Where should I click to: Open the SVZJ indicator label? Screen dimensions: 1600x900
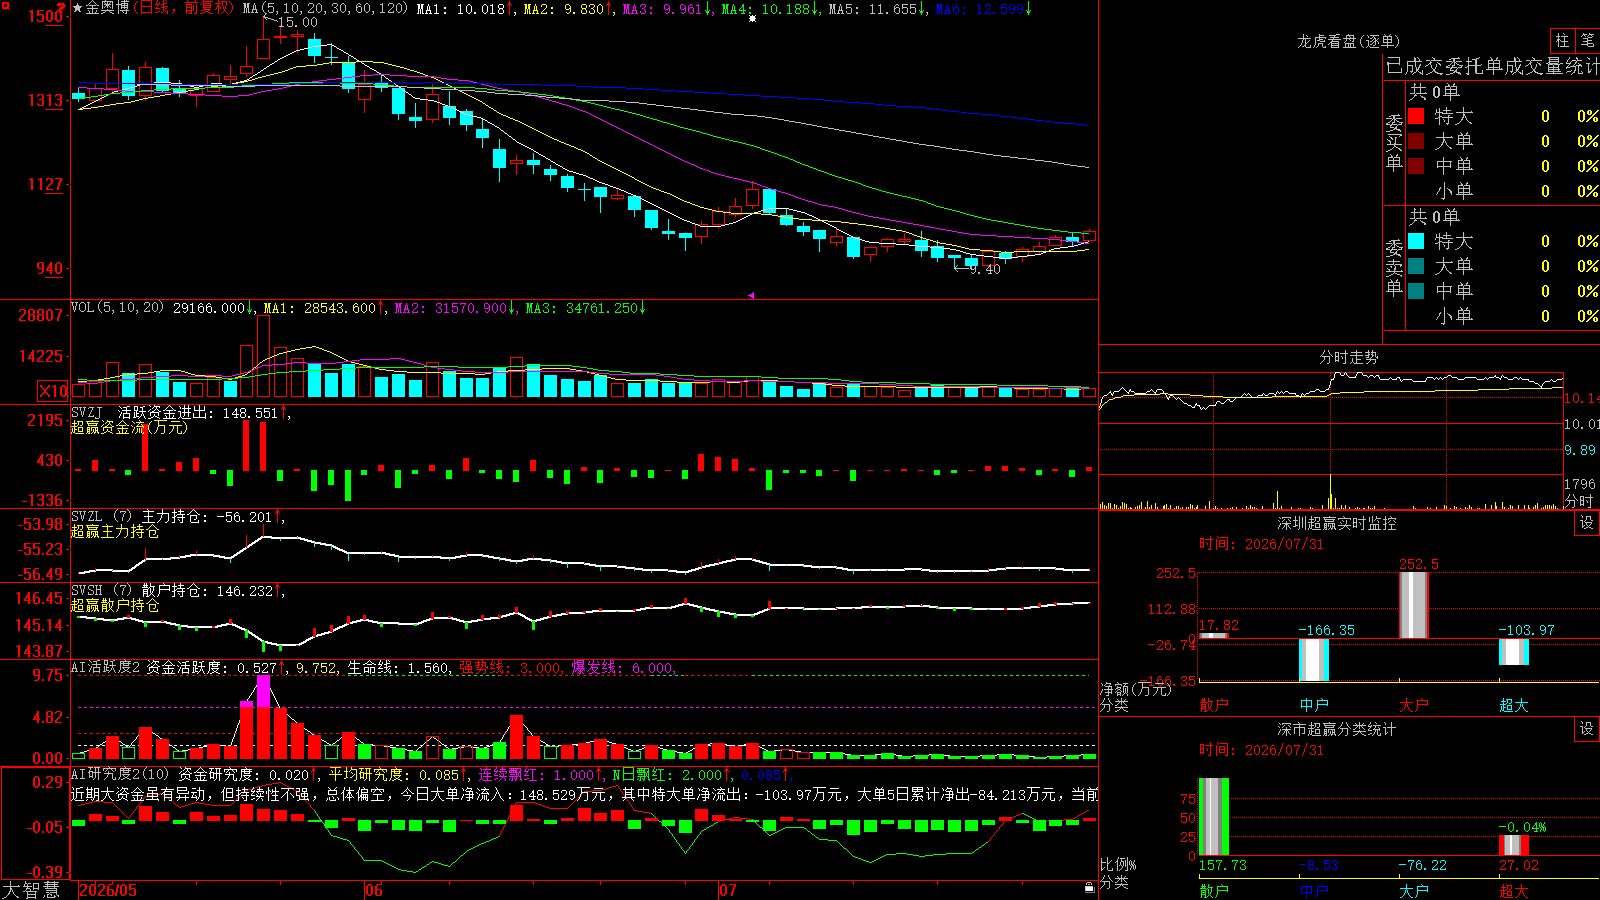tap(87, 413)
